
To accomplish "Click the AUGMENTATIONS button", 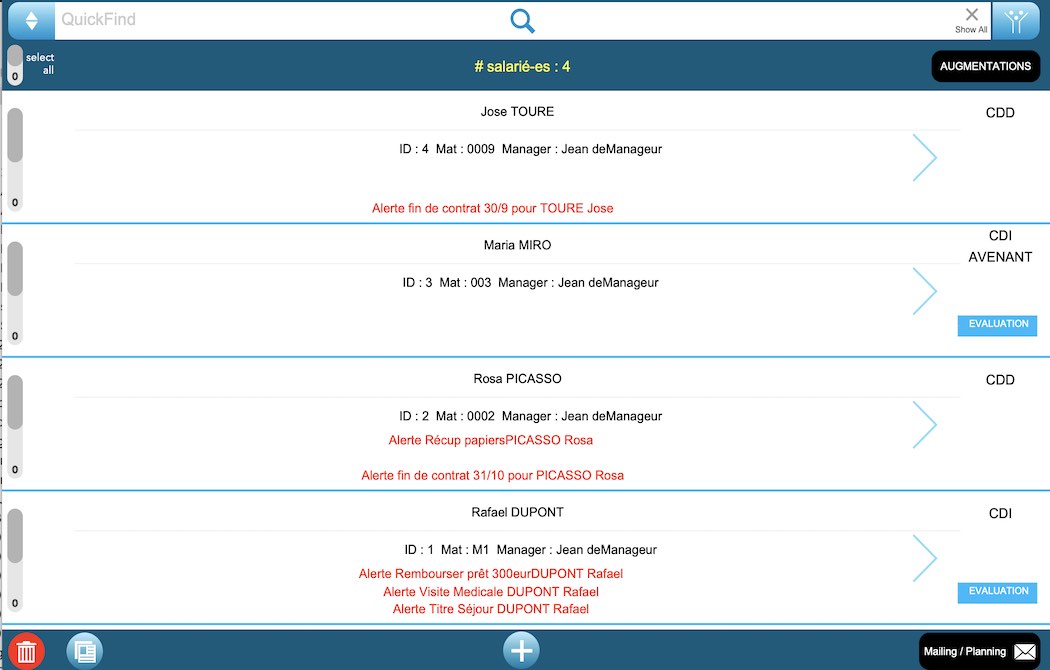I will [984, 66].
